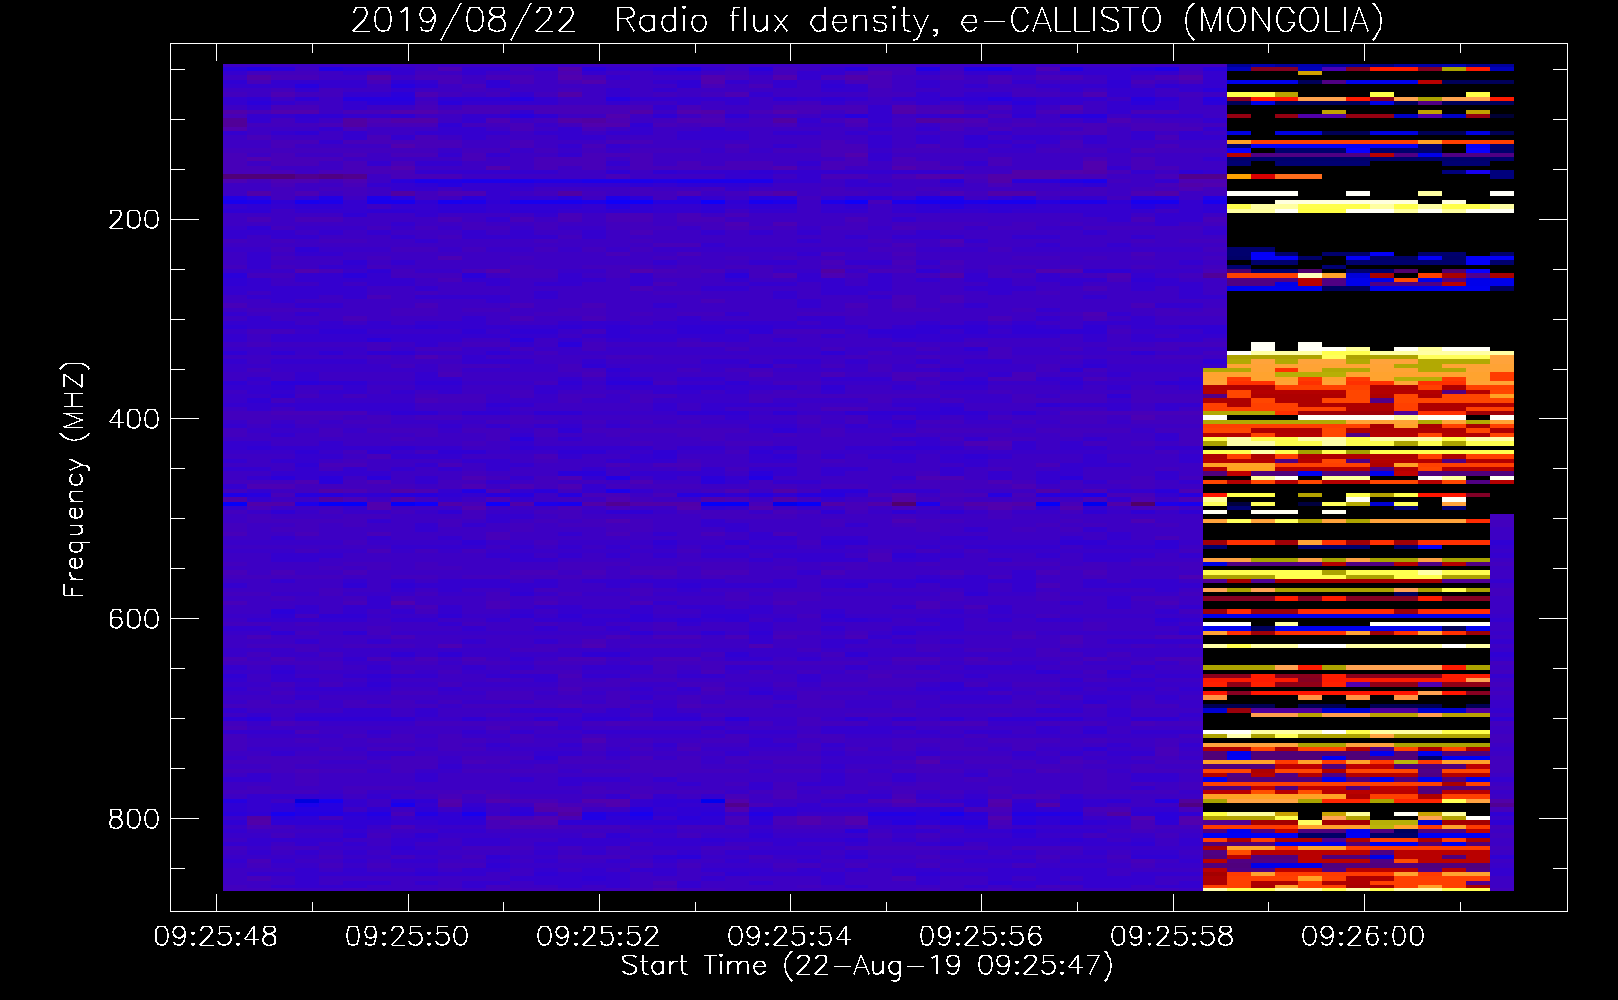Viewport: 1618px width, 1000px height.
Task: Select the 800 frequency tick label
Action: tap(134, 819)
